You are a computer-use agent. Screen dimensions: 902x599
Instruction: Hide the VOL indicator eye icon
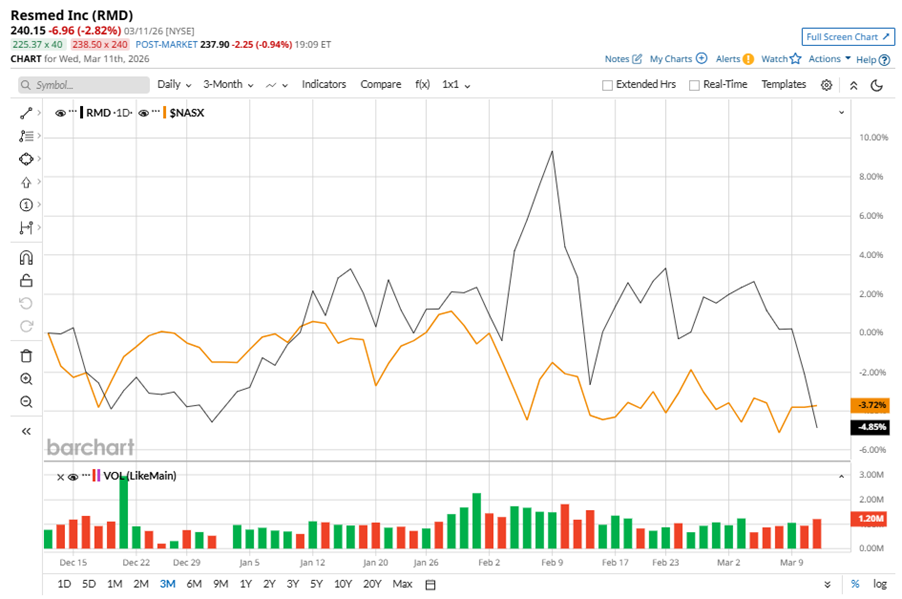click(73, 477)
